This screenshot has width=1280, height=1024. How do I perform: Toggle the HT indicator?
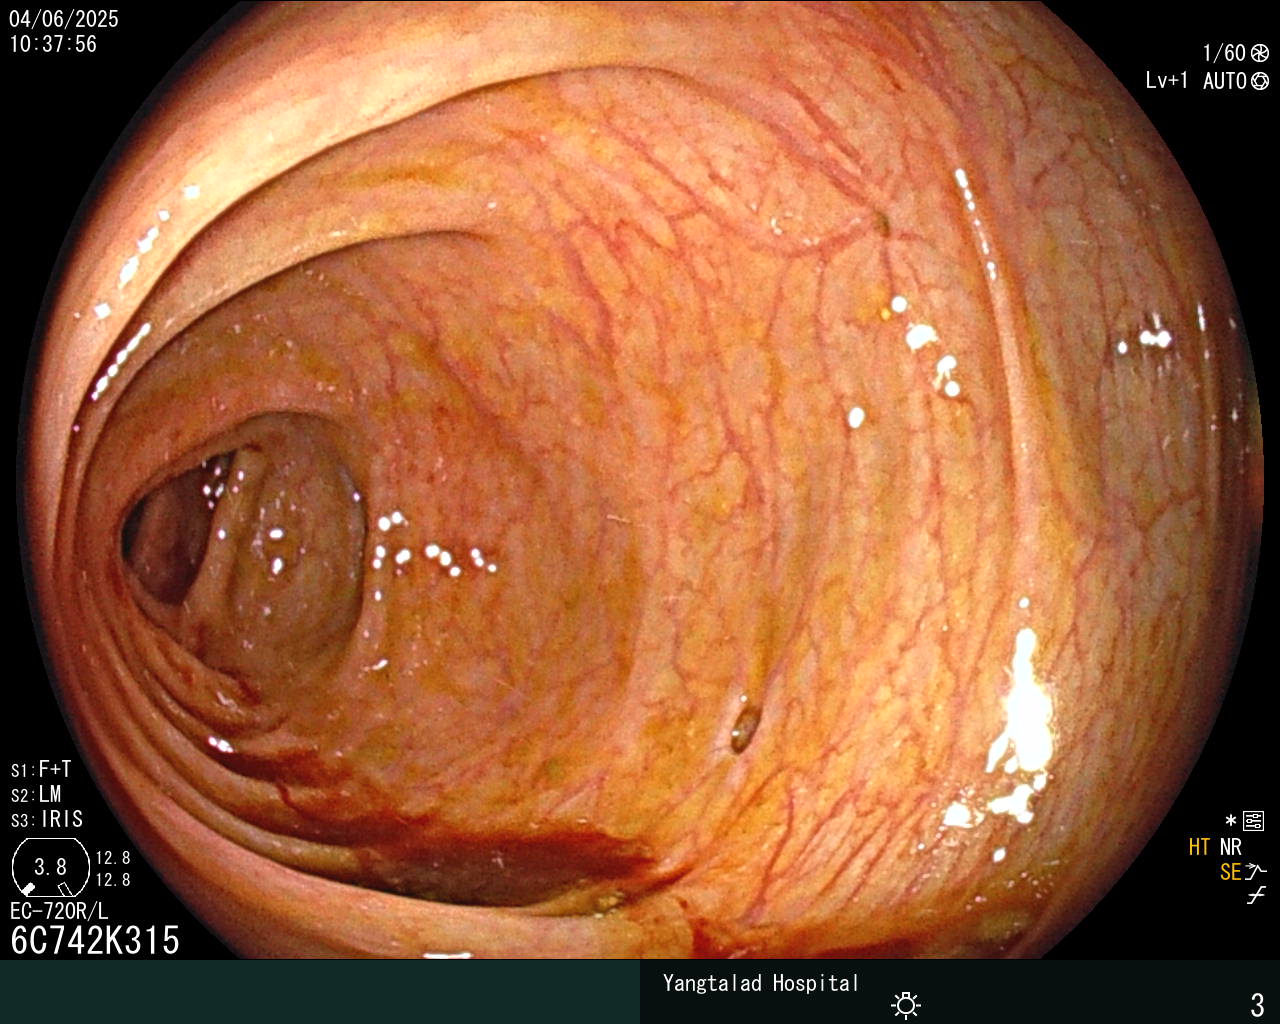[1199, 847]
